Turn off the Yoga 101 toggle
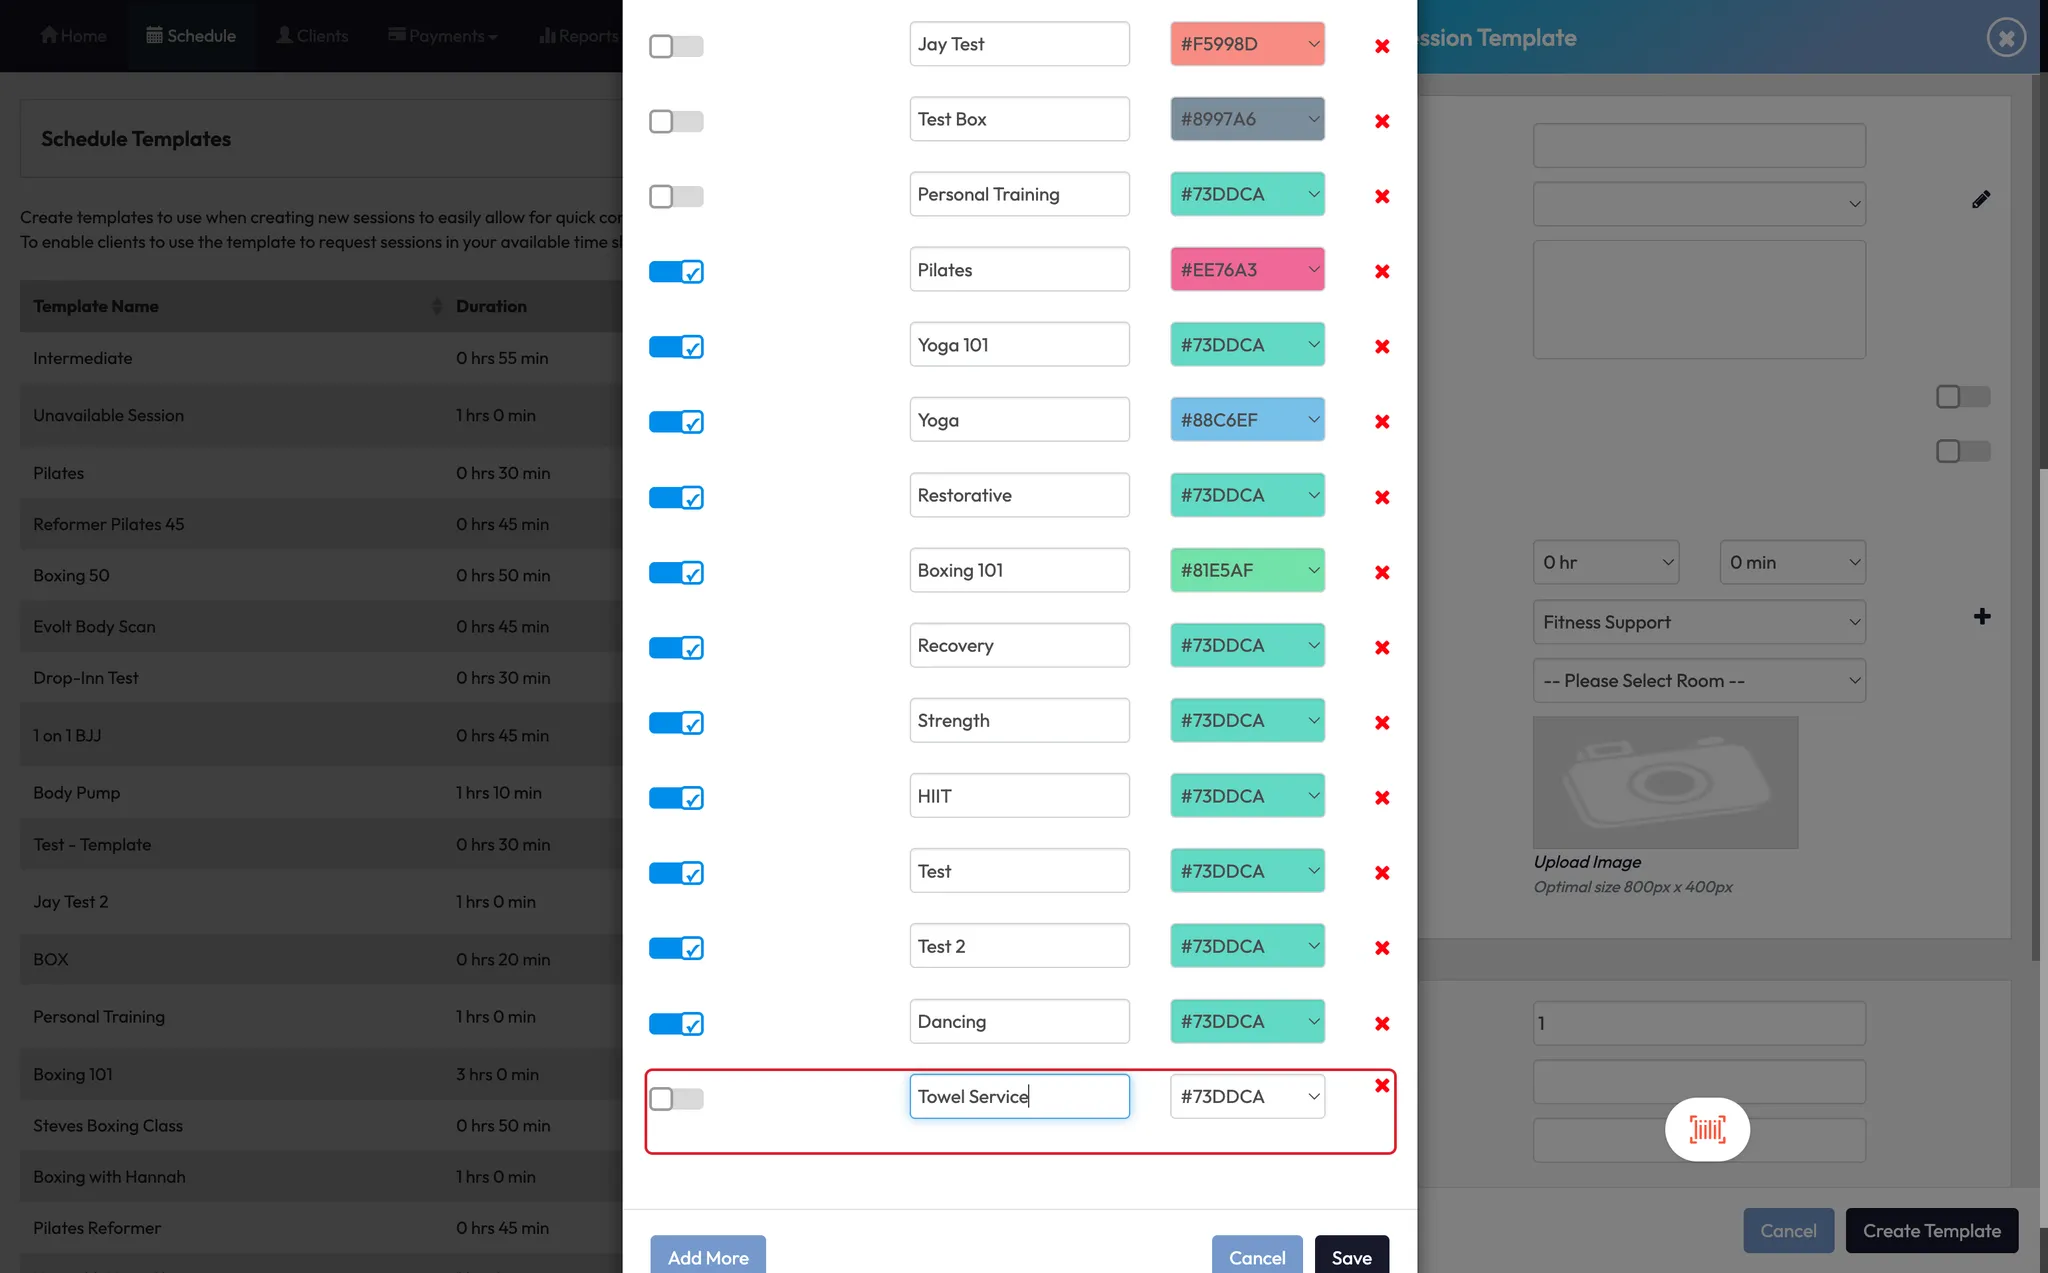The image size is (2048, 1273). point(676,347)
